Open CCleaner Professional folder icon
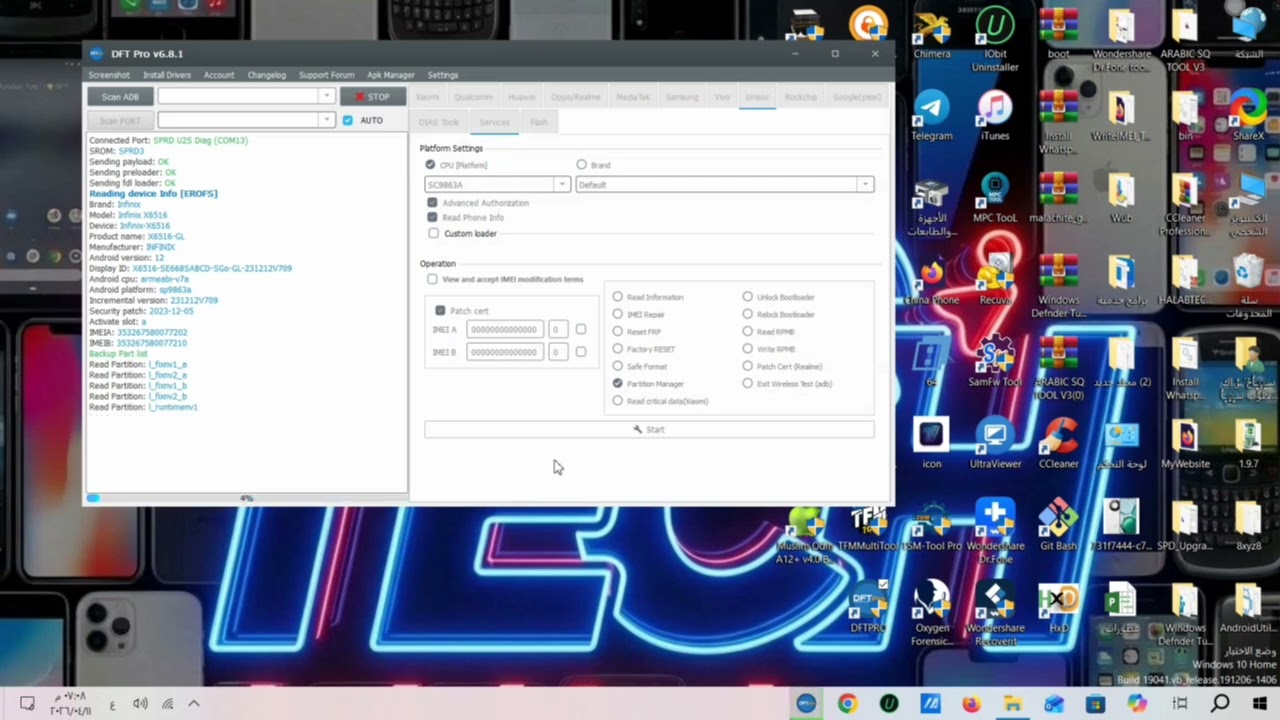1280x720 pixels. point(1184,204)
